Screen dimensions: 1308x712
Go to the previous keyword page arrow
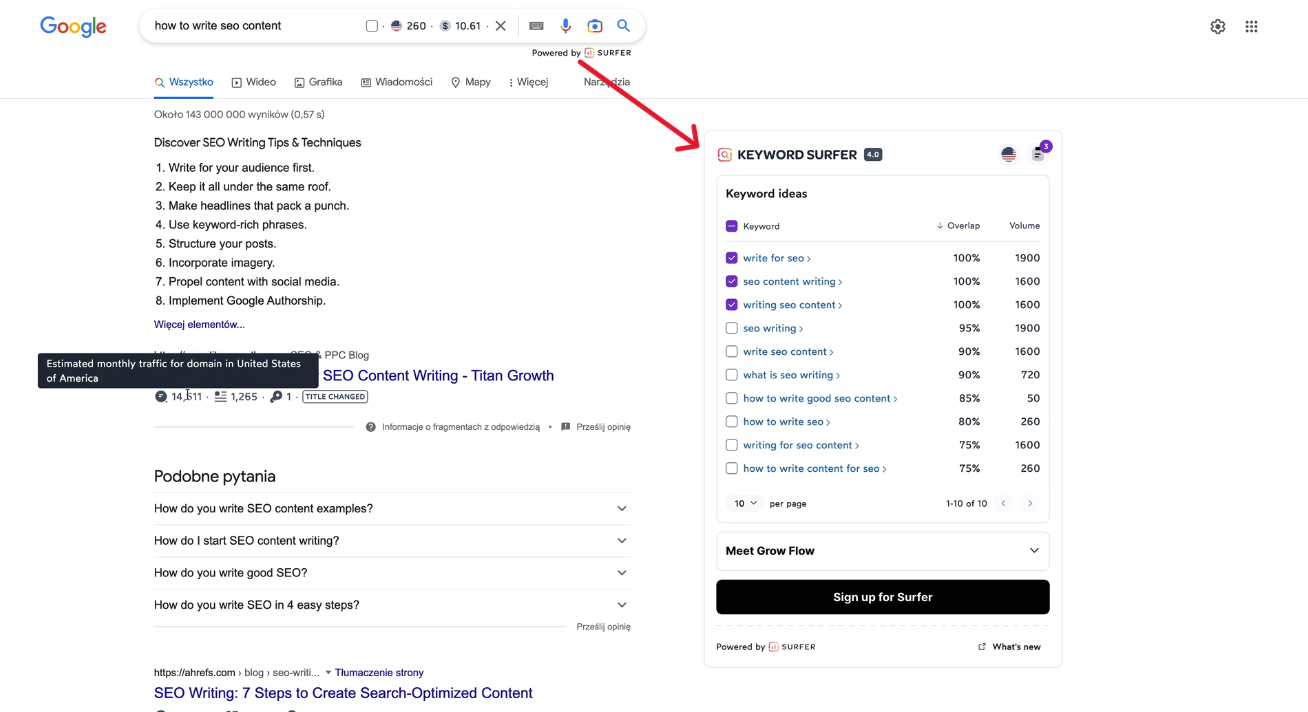(x=1003, y=504)
